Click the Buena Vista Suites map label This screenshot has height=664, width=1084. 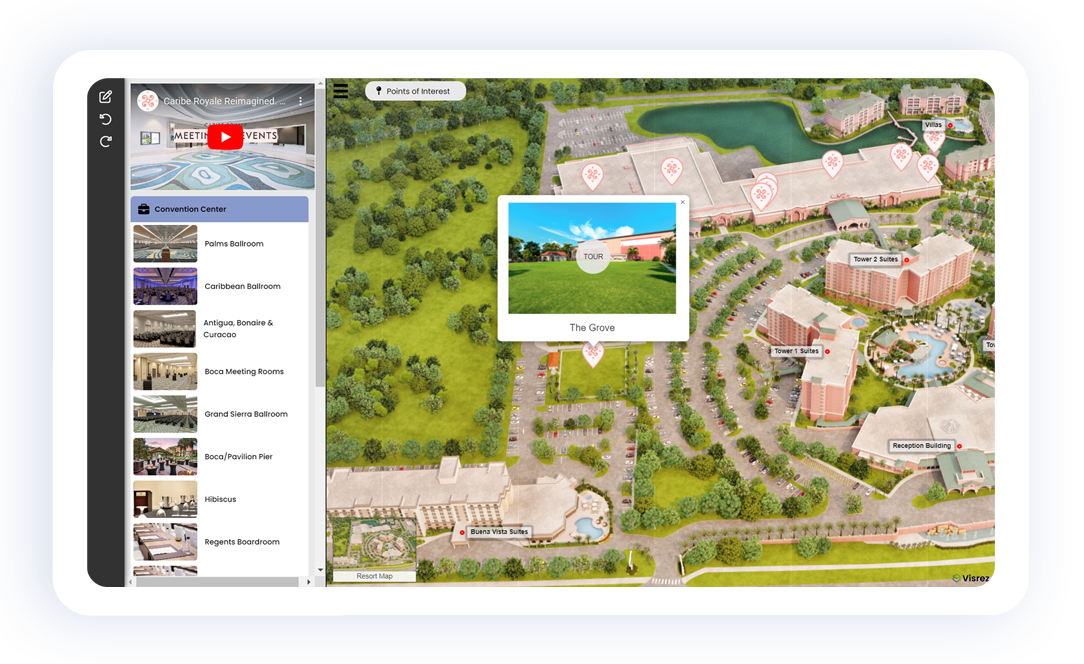(499, 532)
